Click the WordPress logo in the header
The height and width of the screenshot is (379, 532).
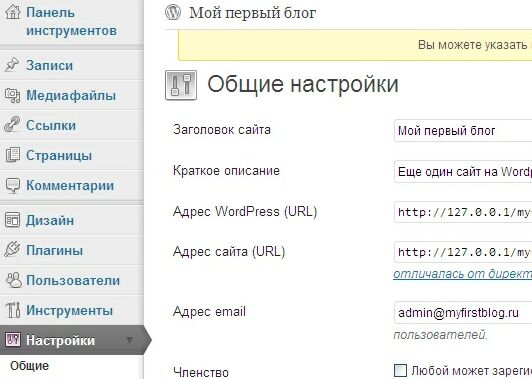coord(173,12)
